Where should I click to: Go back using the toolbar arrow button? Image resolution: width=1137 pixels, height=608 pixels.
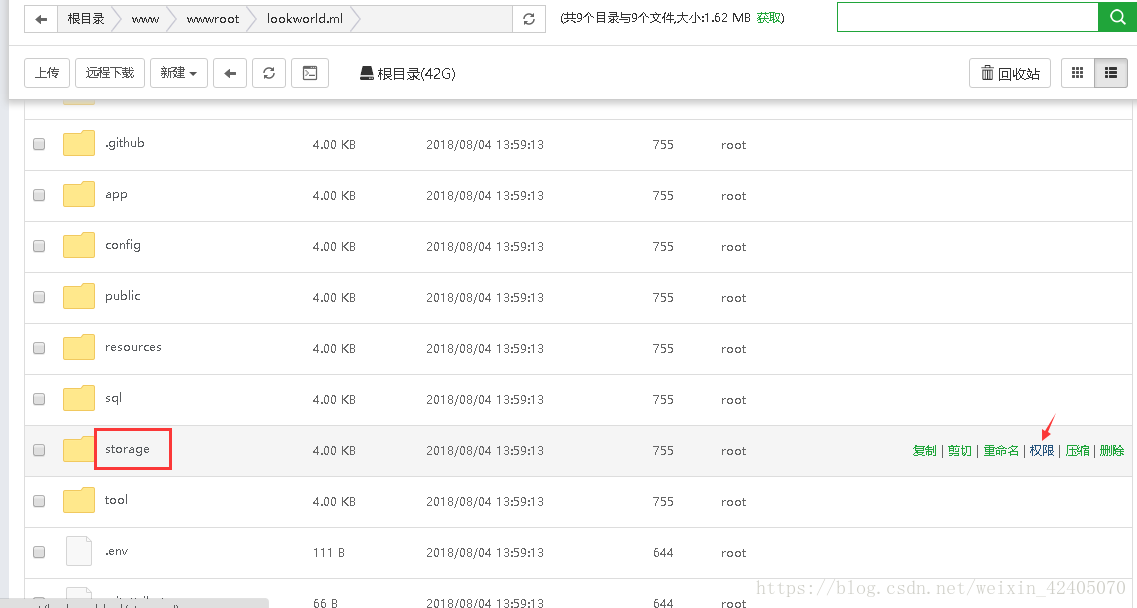[230, 73]
